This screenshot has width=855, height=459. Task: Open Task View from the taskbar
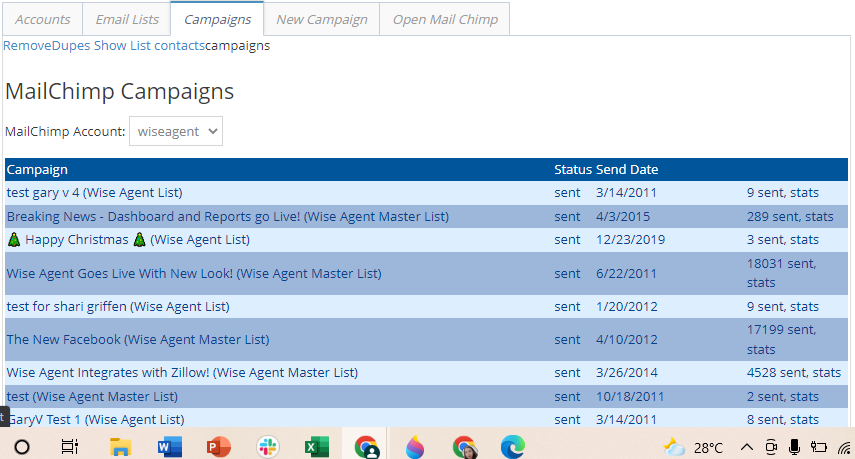pyautogui.click(x=70, y=447)
